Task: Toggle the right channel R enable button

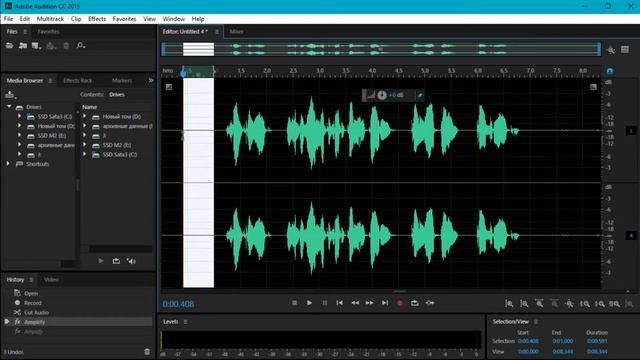Action: (x=631, y=236)
